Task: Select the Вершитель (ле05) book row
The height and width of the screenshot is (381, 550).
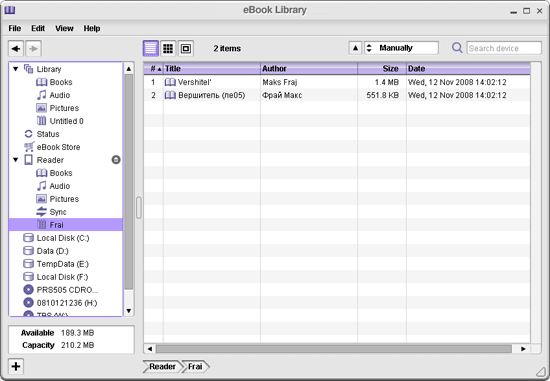Action: click(337, 95)
